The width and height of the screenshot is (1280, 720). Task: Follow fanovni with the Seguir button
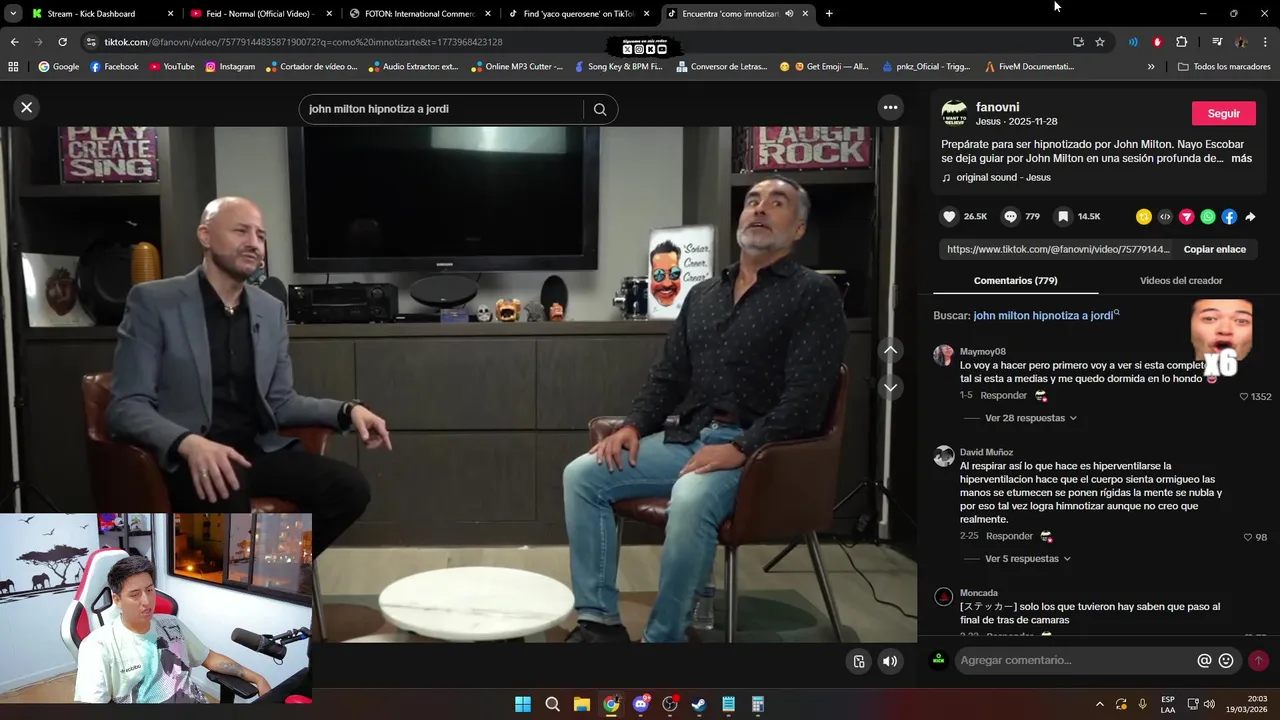[1223, 113]
